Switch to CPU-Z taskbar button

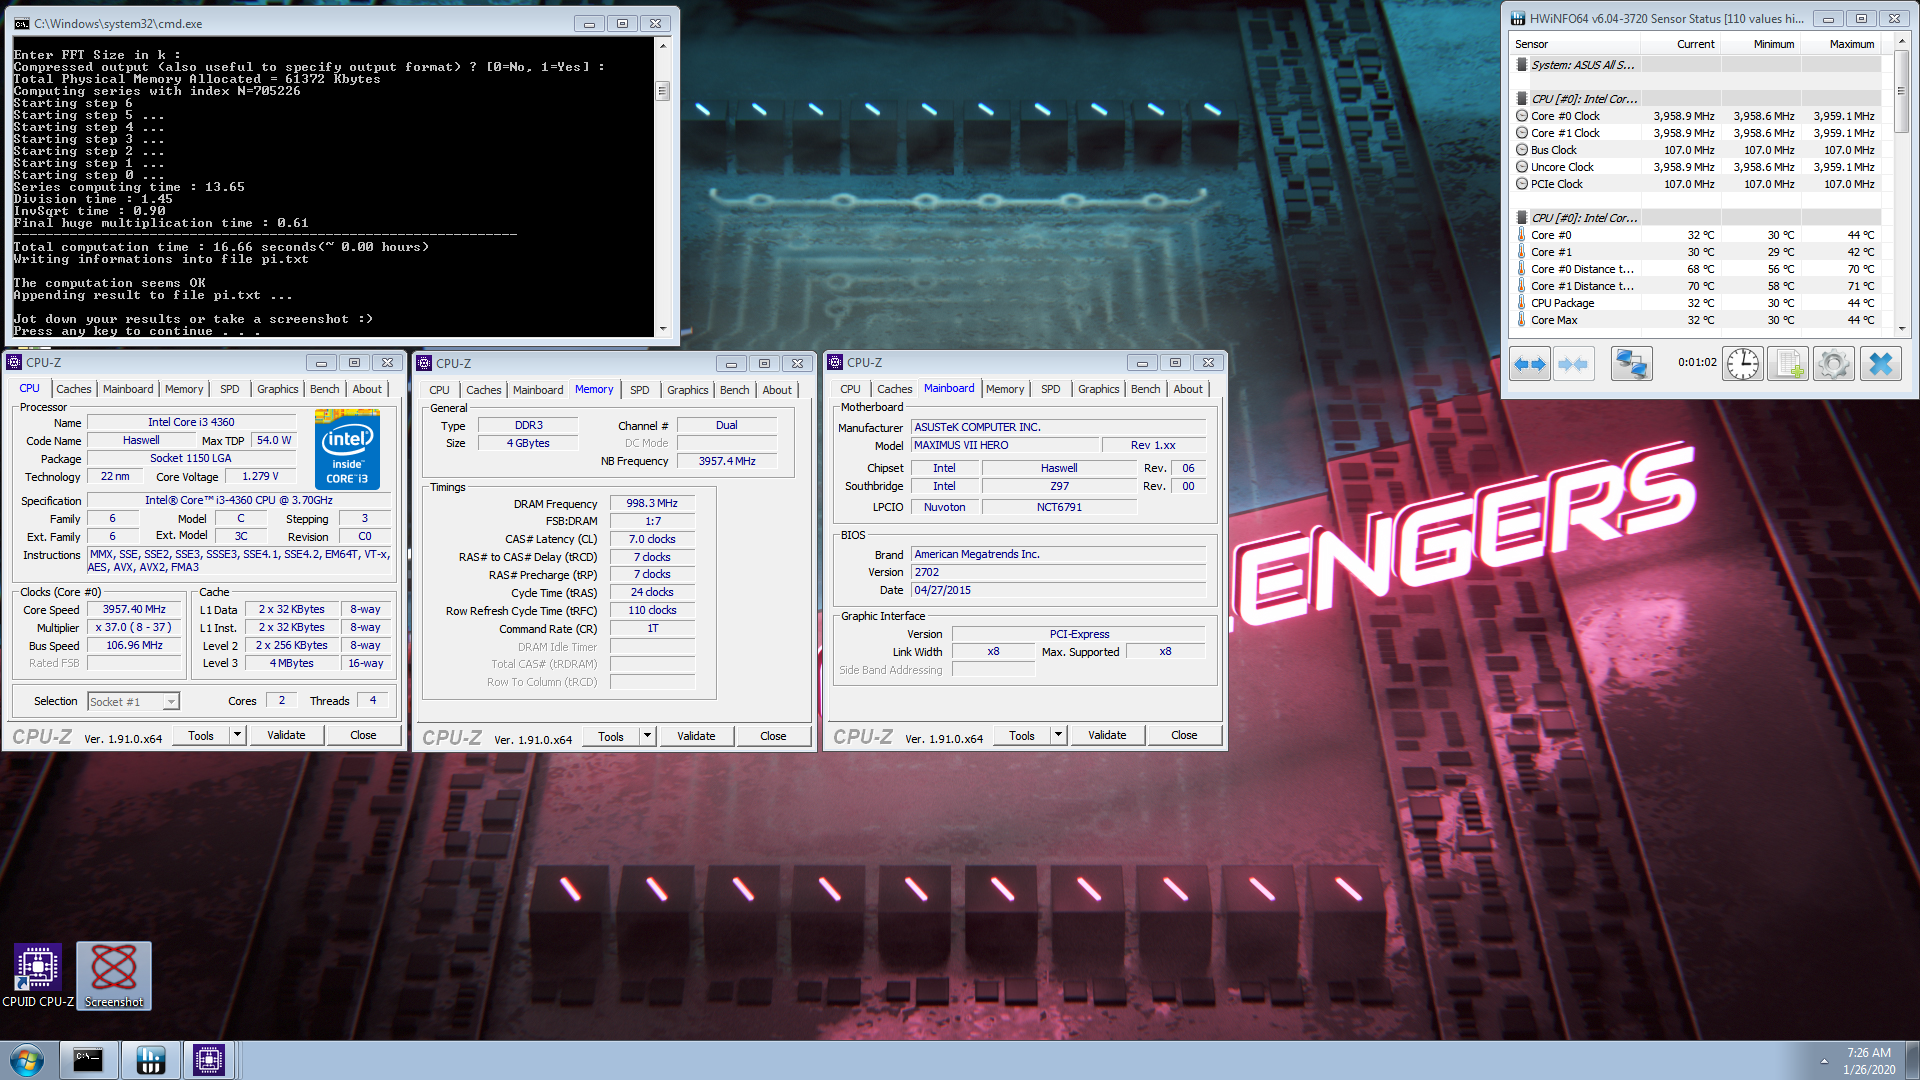pos(209,1060)
